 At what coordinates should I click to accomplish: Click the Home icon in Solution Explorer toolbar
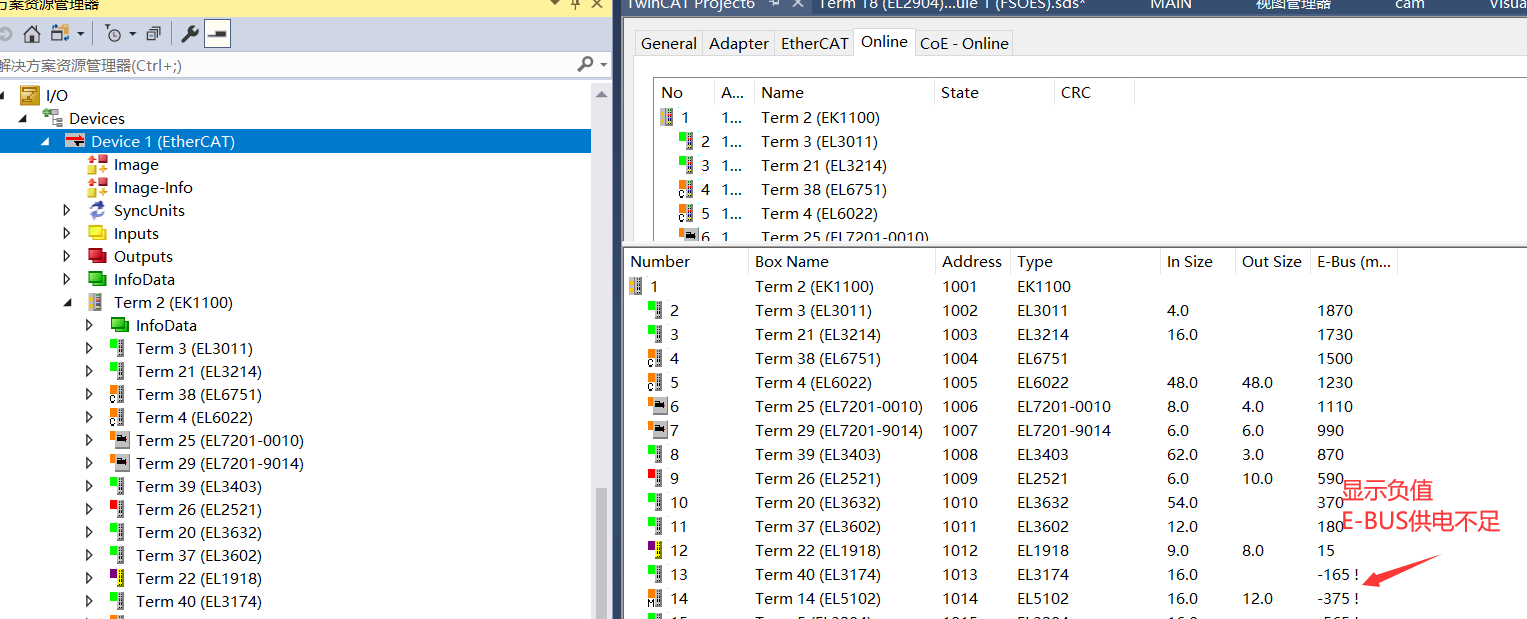[32, 35]
